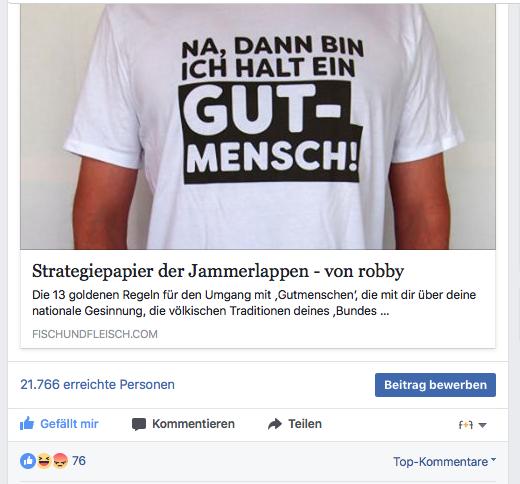Toggle Gefällt mir on the post
Image resolution: width=520 pixels, height=484 pixels.
coord(59,424)
